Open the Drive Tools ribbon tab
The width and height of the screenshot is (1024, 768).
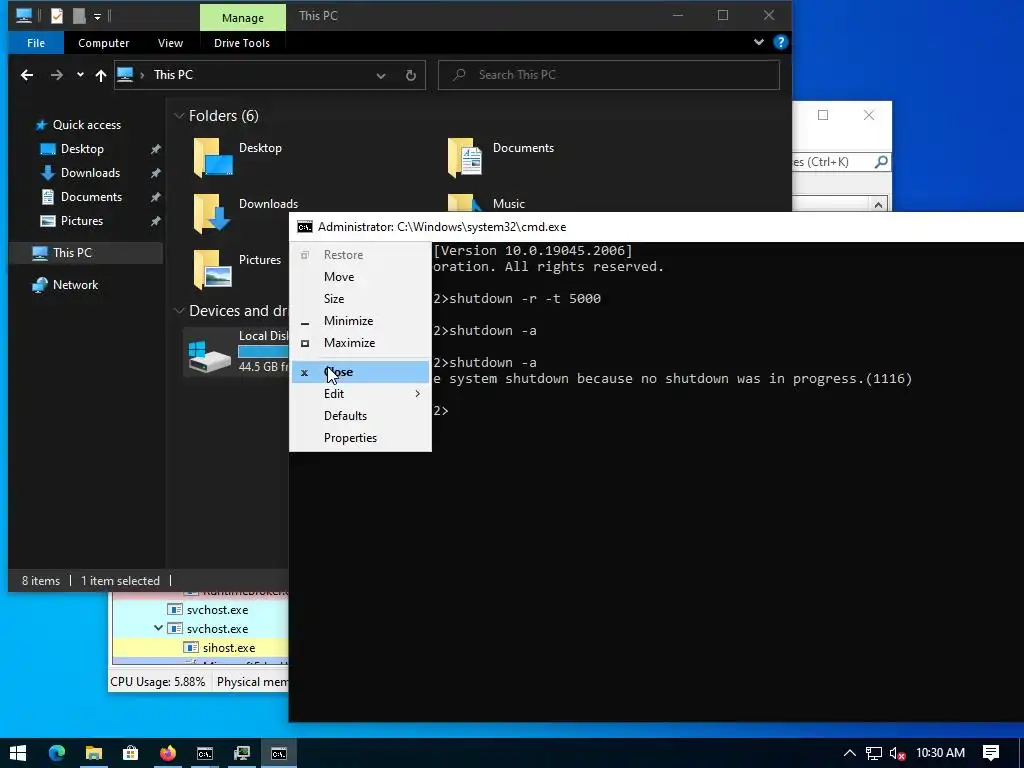coord(242,43)
